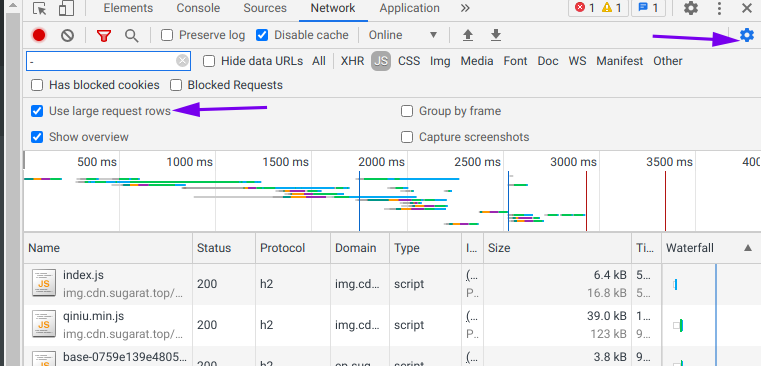The height and width of the screenshot is (366, 761).
Task: Export HAR file with download arrow
Action: (496, 35)
